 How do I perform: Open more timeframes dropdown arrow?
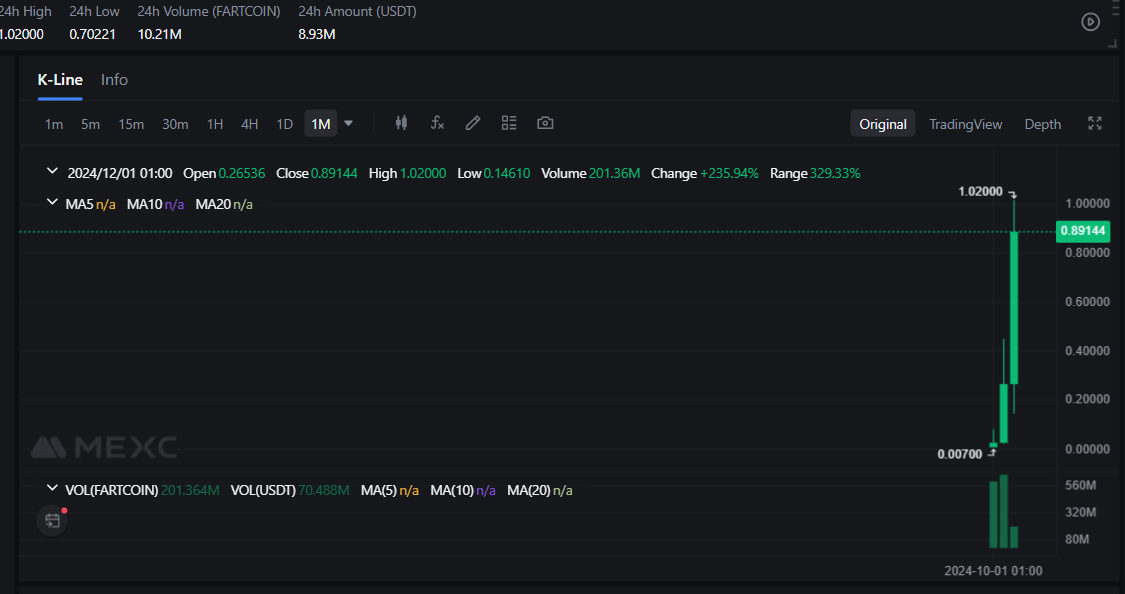pos(349,123)
